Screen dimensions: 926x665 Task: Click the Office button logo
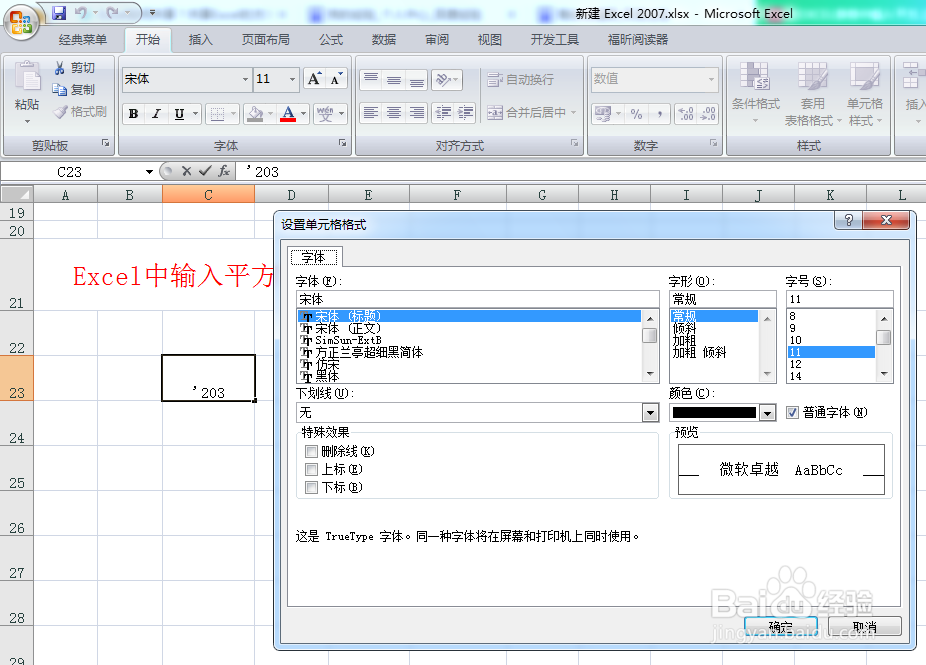[x=21, y=22]
